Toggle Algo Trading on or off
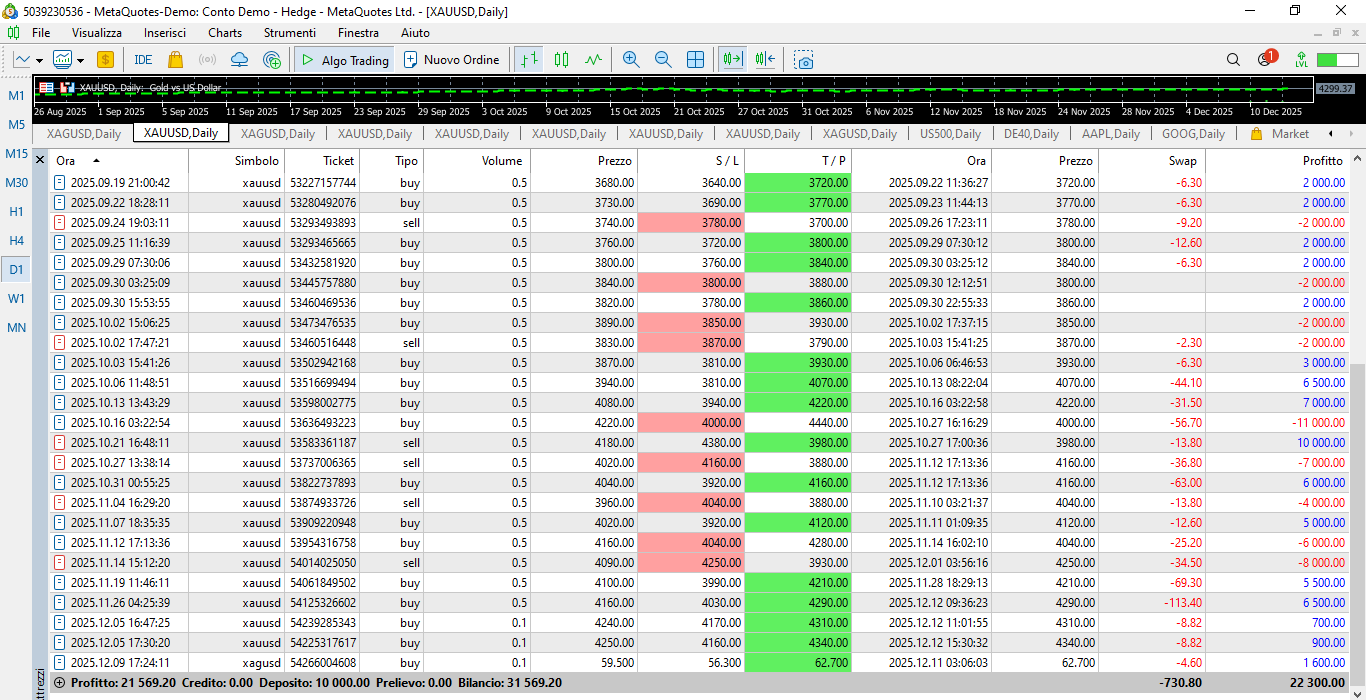1366x700 pixels. [x=345, y=60]
